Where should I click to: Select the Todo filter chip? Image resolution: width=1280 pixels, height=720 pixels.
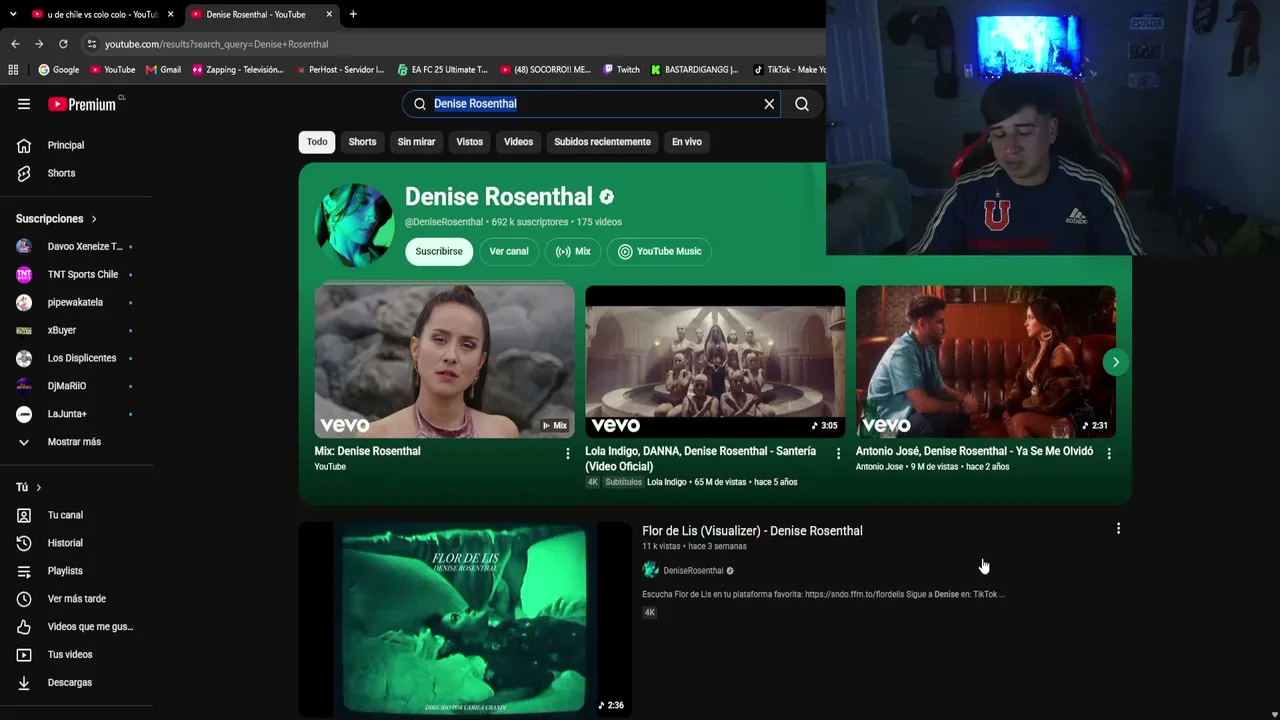317,142
